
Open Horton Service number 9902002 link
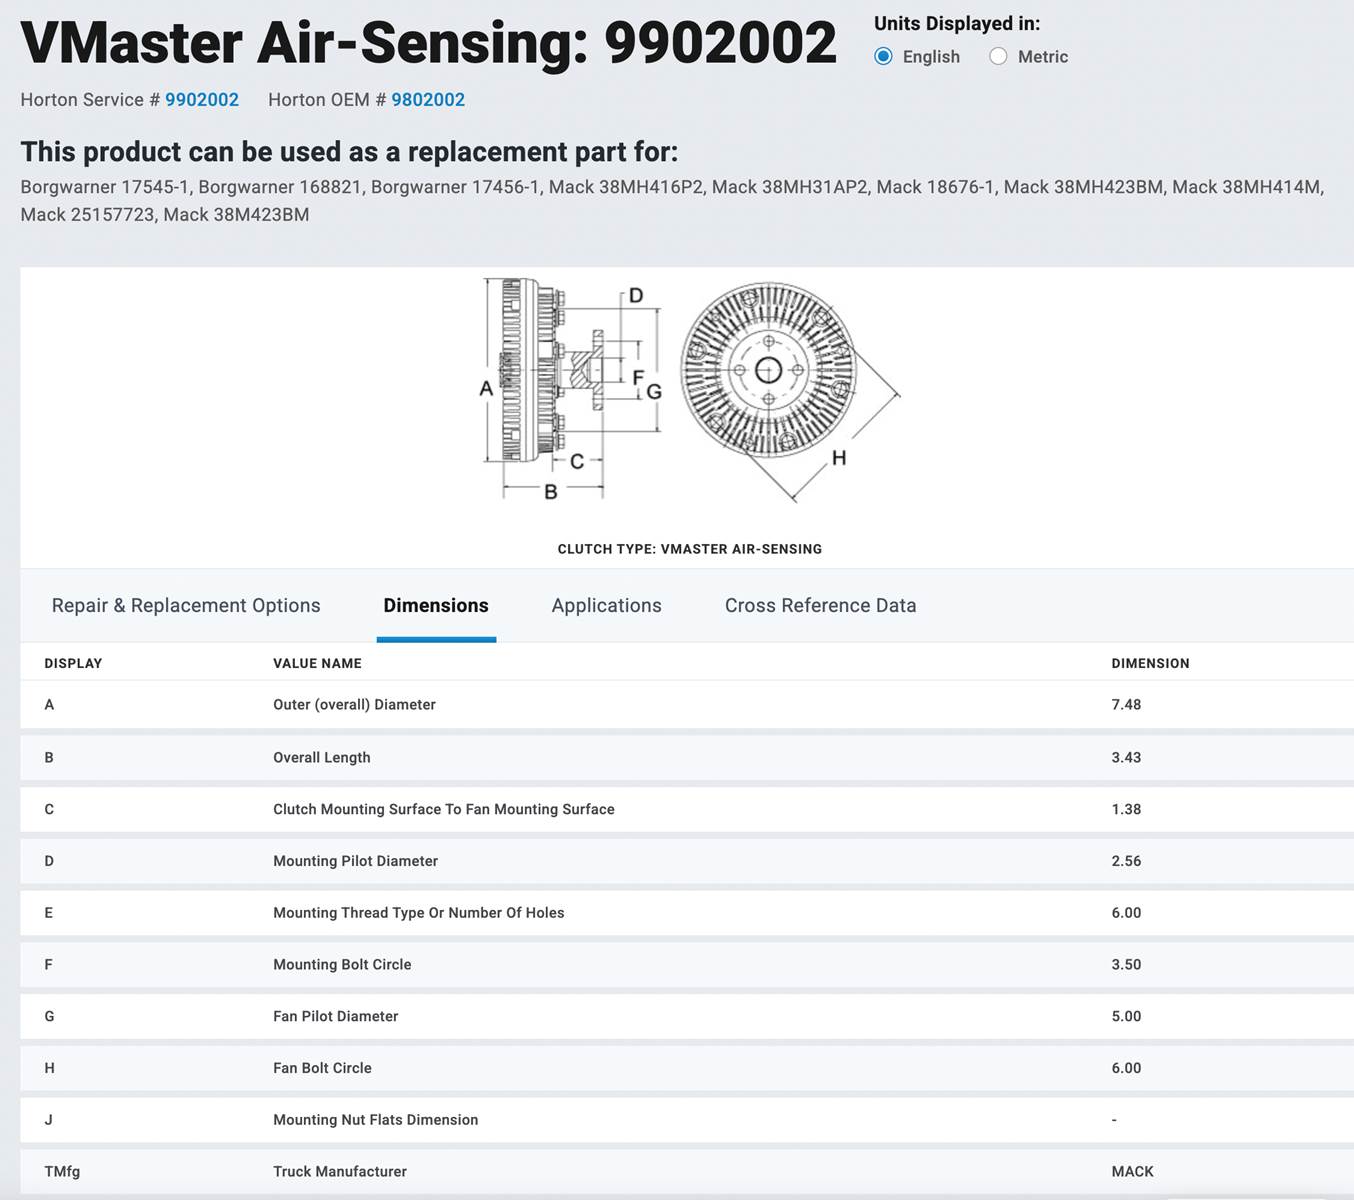tap(201, 100)
